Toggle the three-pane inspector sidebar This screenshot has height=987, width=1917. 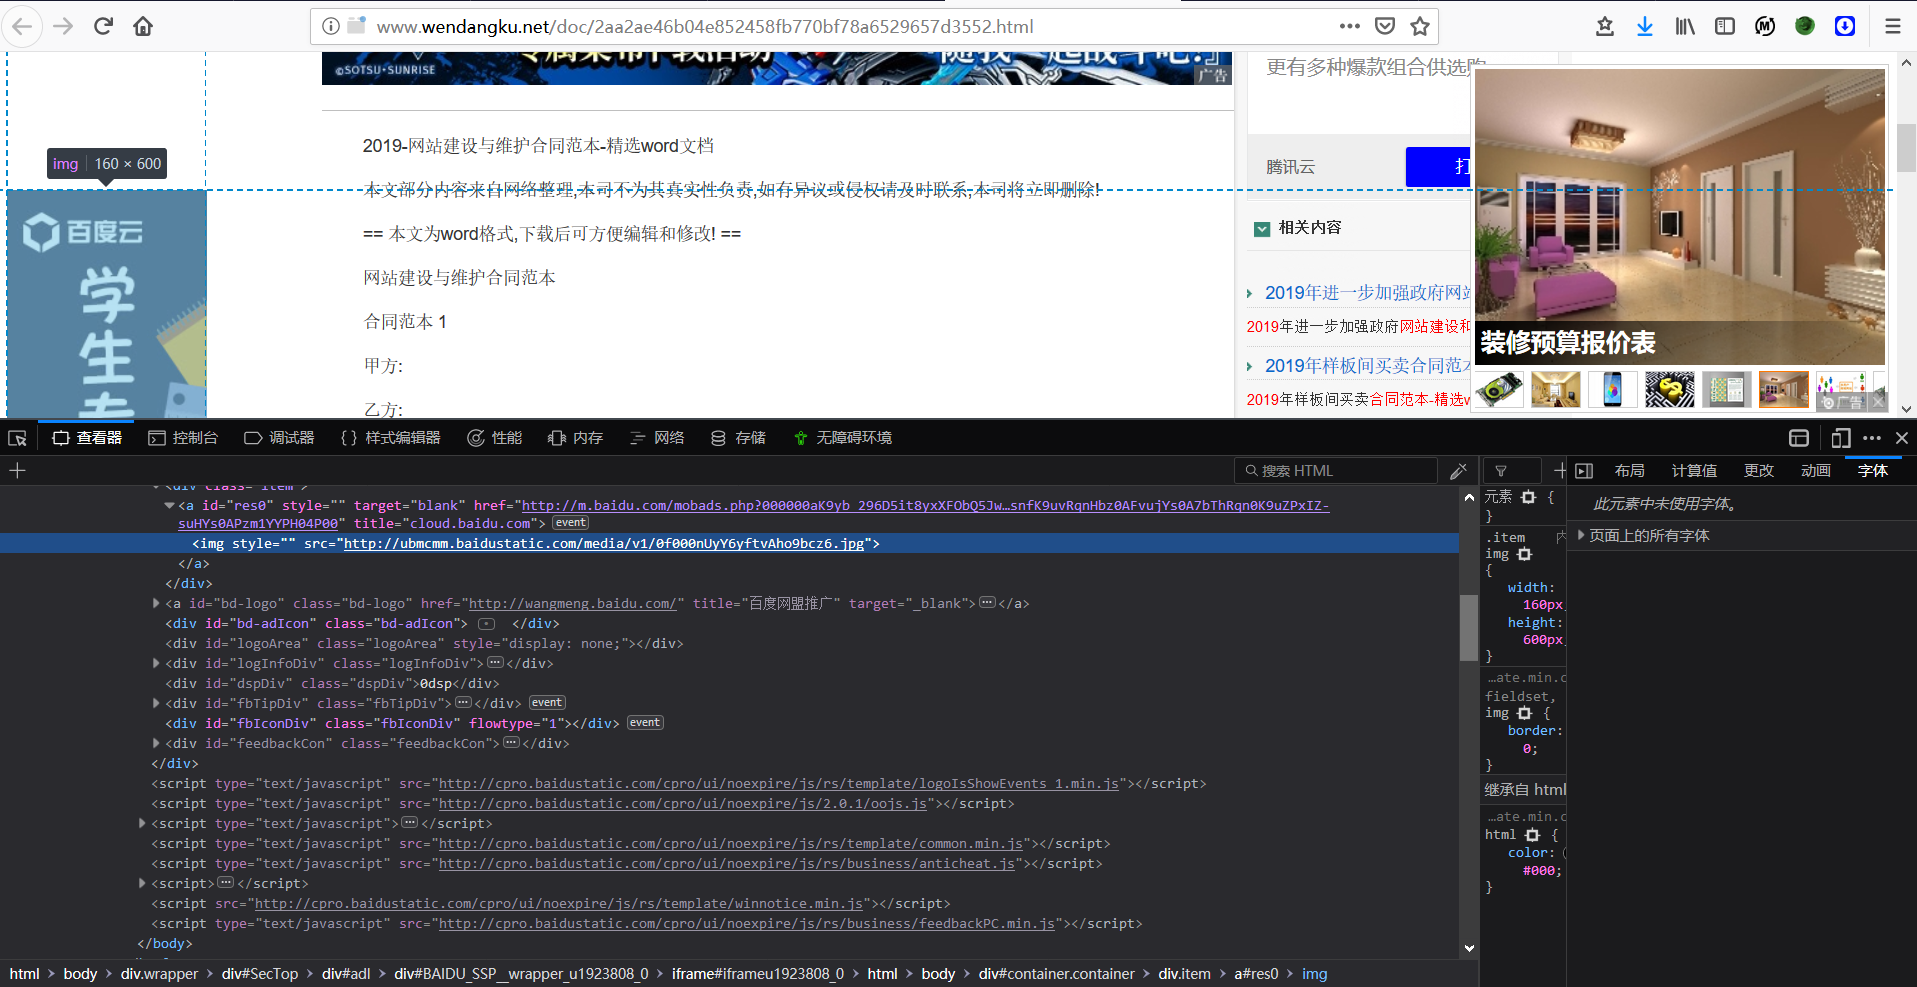click(x=1584, y=470)
